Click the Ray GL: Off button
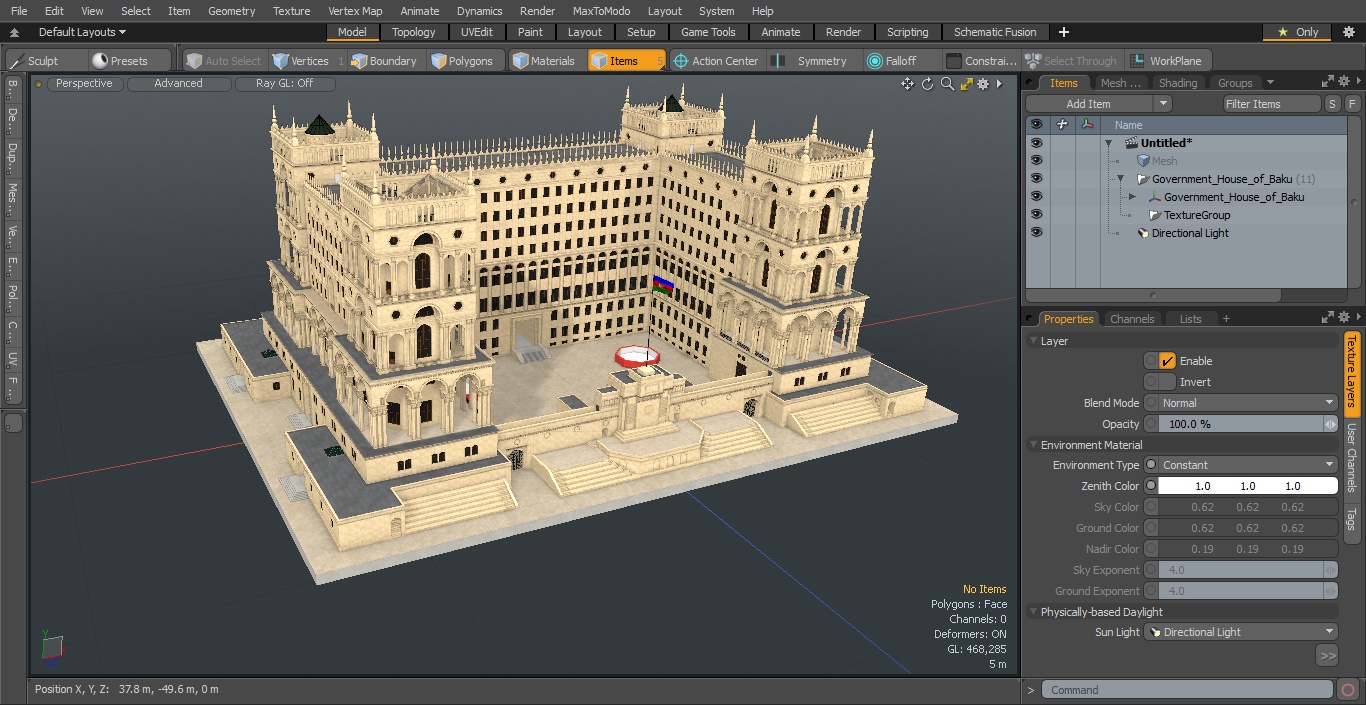 click(x=284, y=83)
